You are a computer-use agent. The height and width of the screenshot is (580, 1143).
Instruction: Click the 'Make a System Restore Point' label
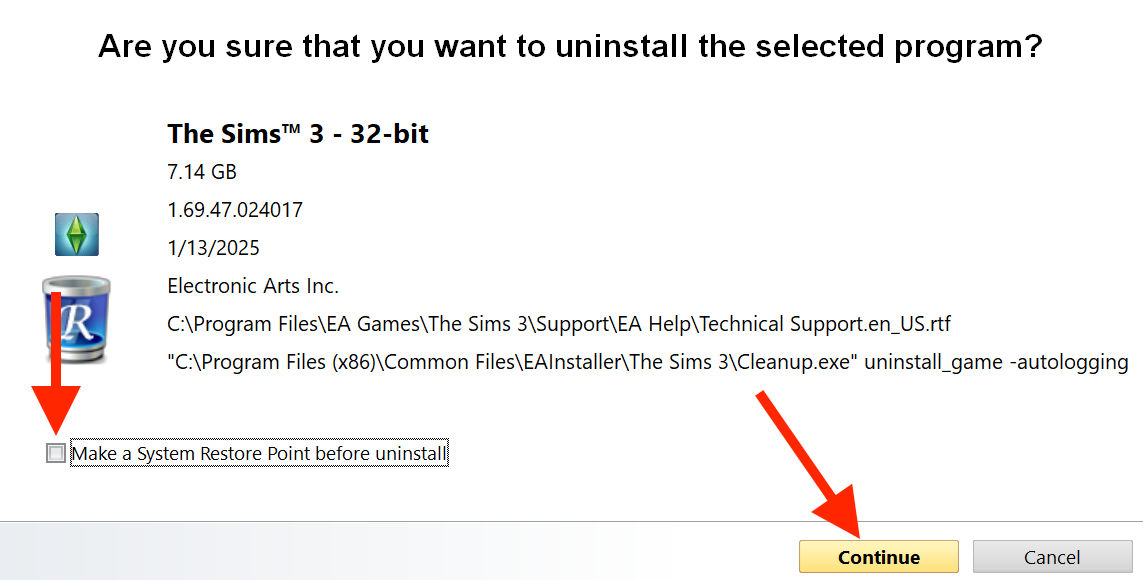259,454
